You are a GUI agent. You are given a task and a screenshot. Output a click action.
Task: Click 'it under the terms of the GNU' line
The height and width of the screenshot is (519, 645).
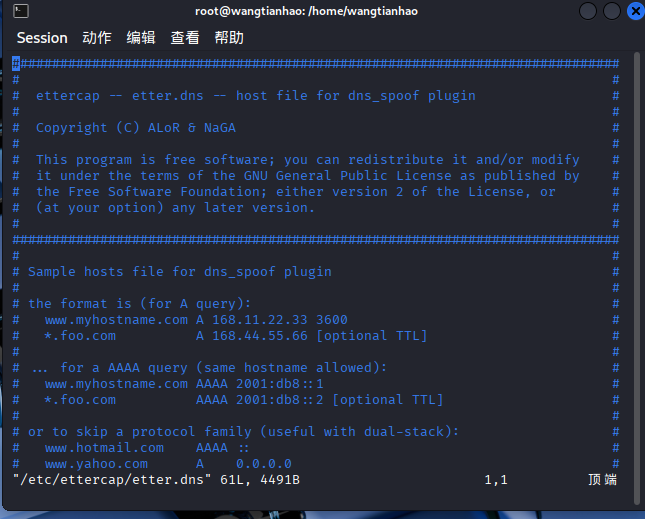pyautogui.click(x=308, y=176)
